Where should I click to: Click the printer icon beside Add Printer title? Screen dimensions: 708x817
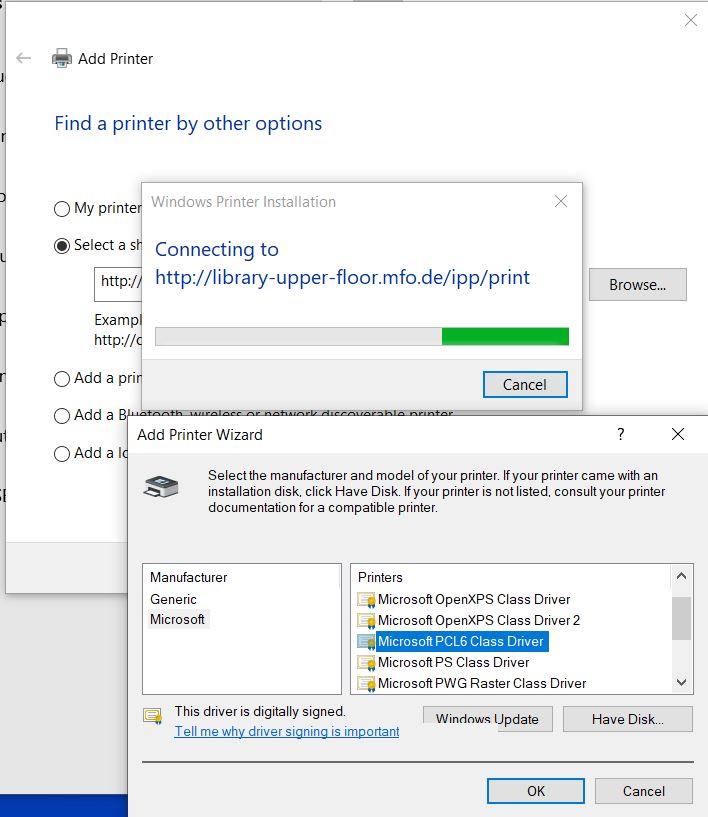coord(61,58)
